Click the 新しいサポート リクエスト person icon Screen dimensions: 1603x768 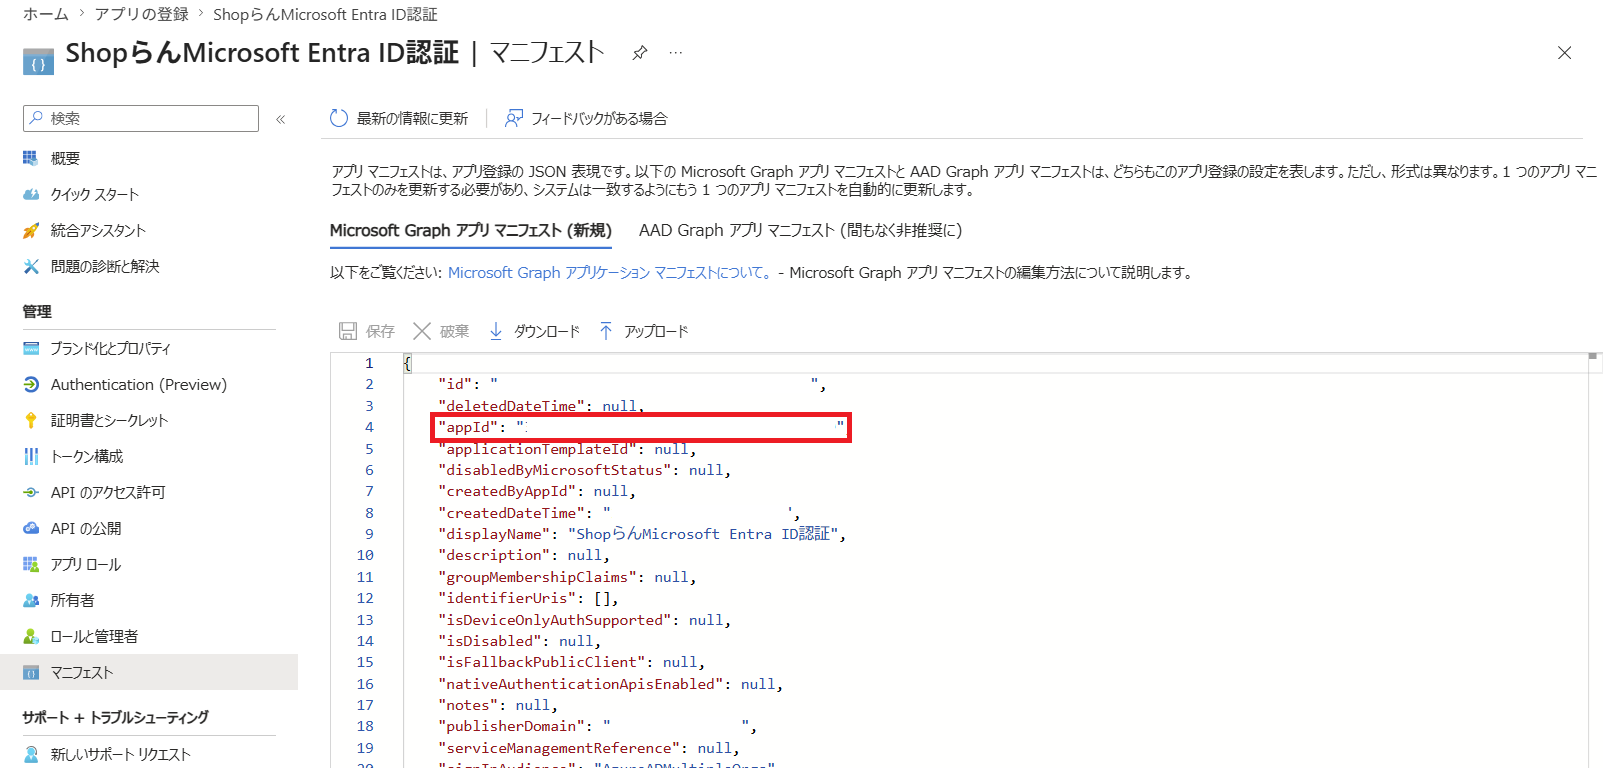coord(31,754)
